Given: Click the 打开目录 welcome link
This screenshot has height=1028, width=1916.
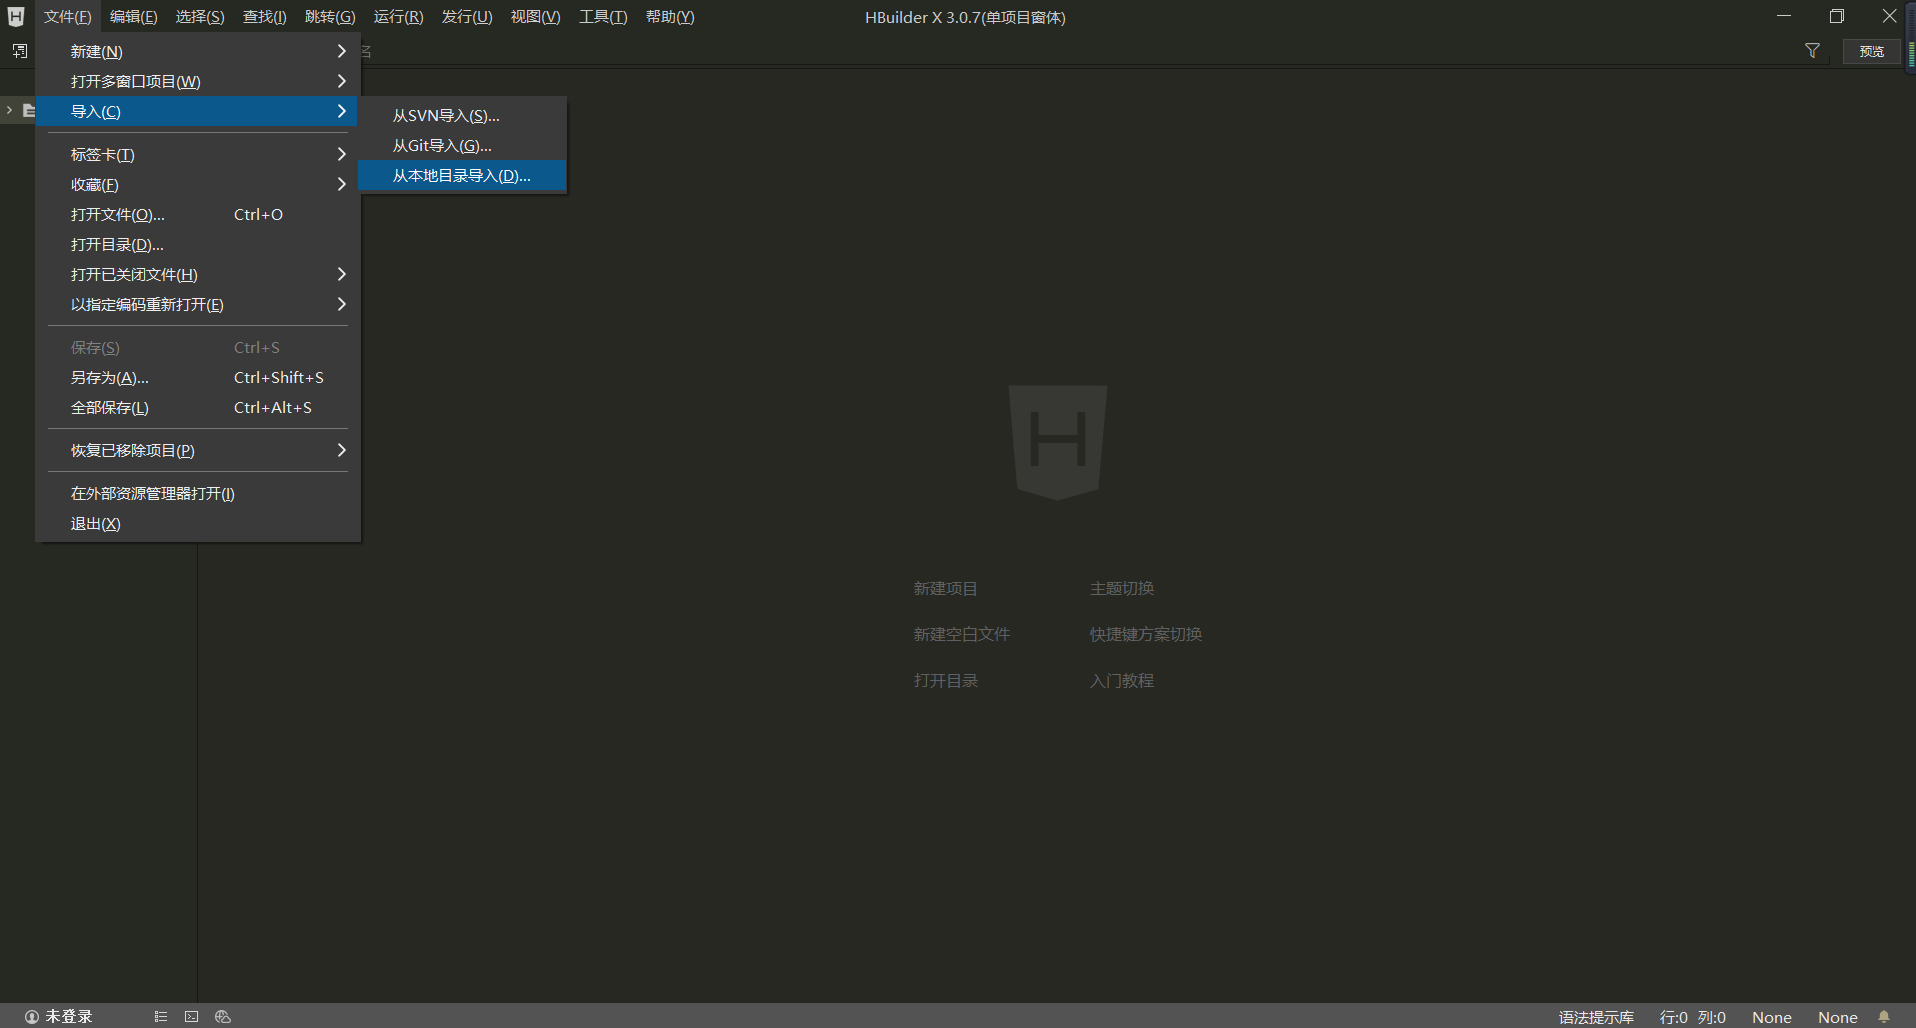Looking at the screenshot, I should [945, 680].
